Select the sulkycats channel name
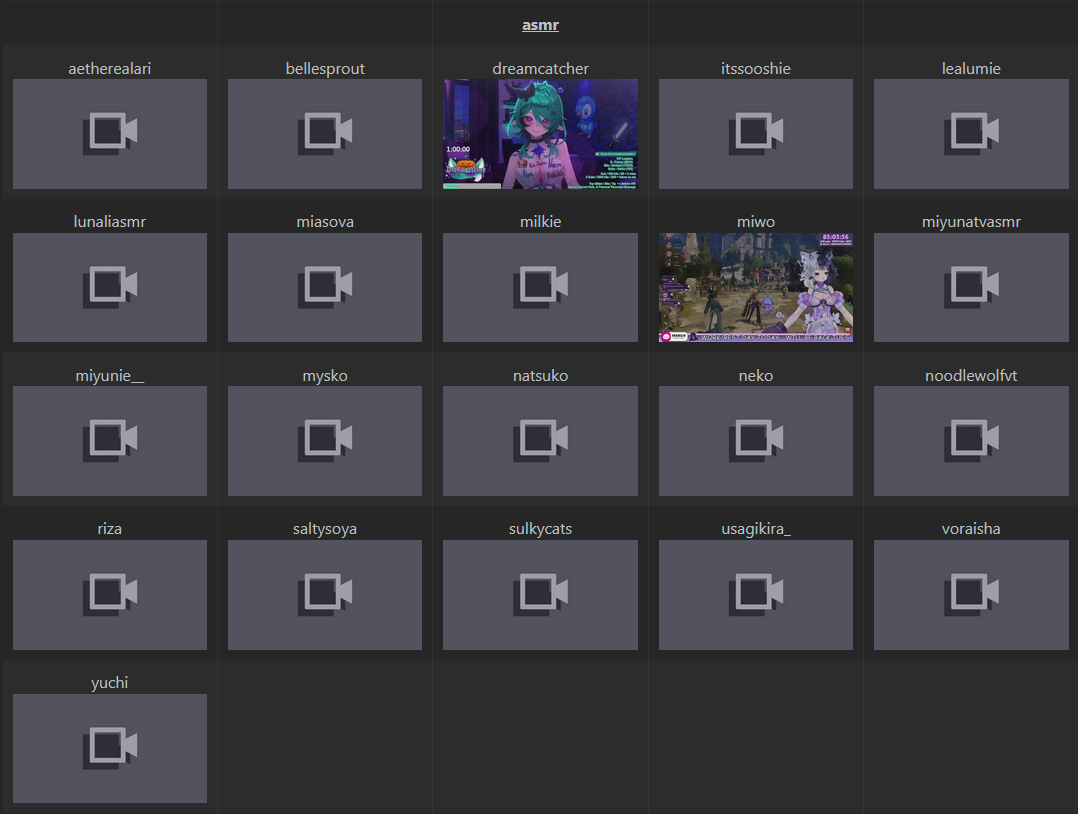The height and width of the screenshot is (814, 1078). (x=540, y=529)
